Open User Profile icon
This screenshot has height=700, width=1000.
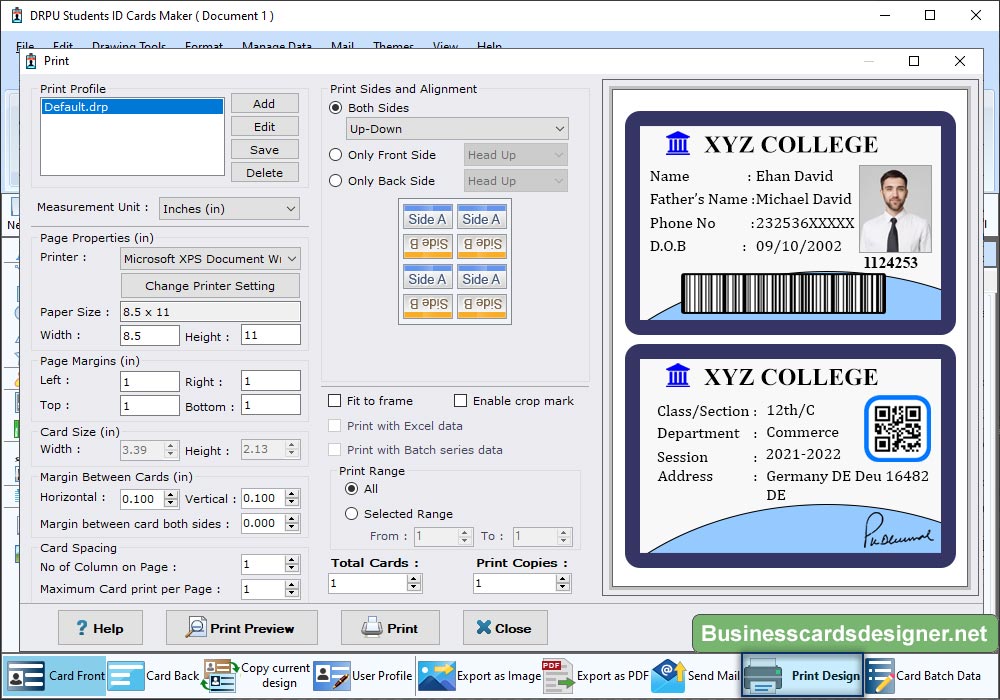332,676
